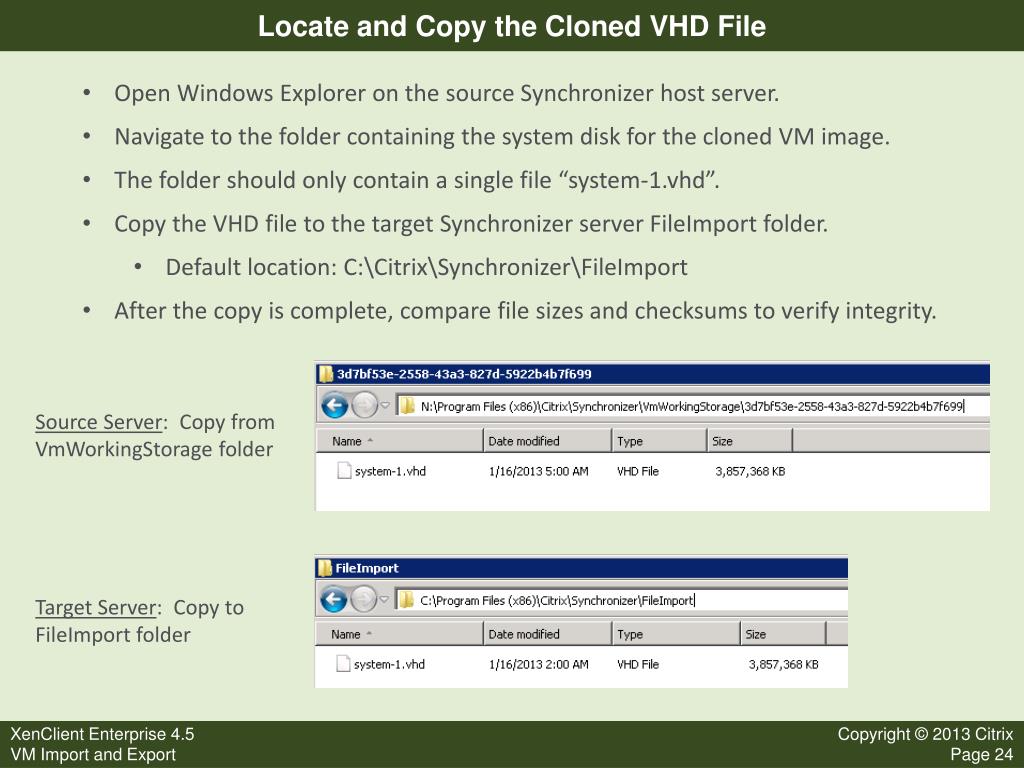Click the 3d7bf53e-2558 window title text
Screen dimensions: 1024x768
464,374
